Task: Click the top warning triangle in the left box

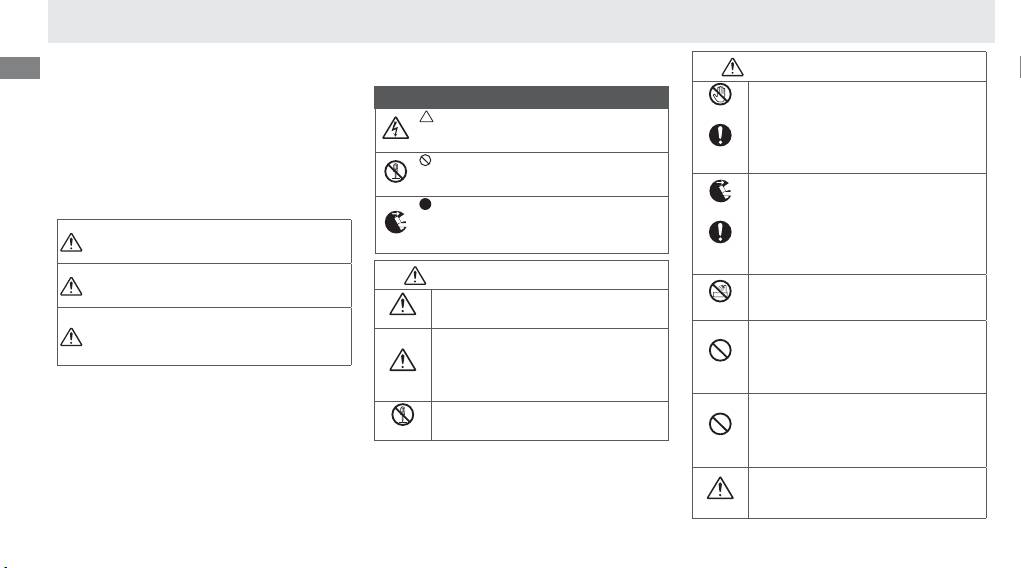Action: click(x=71, y=241)
